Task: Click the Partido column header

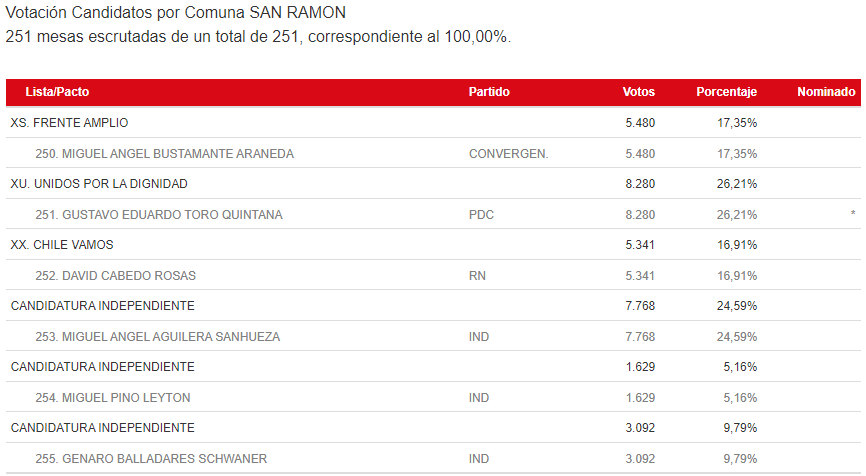Action: 489,92
